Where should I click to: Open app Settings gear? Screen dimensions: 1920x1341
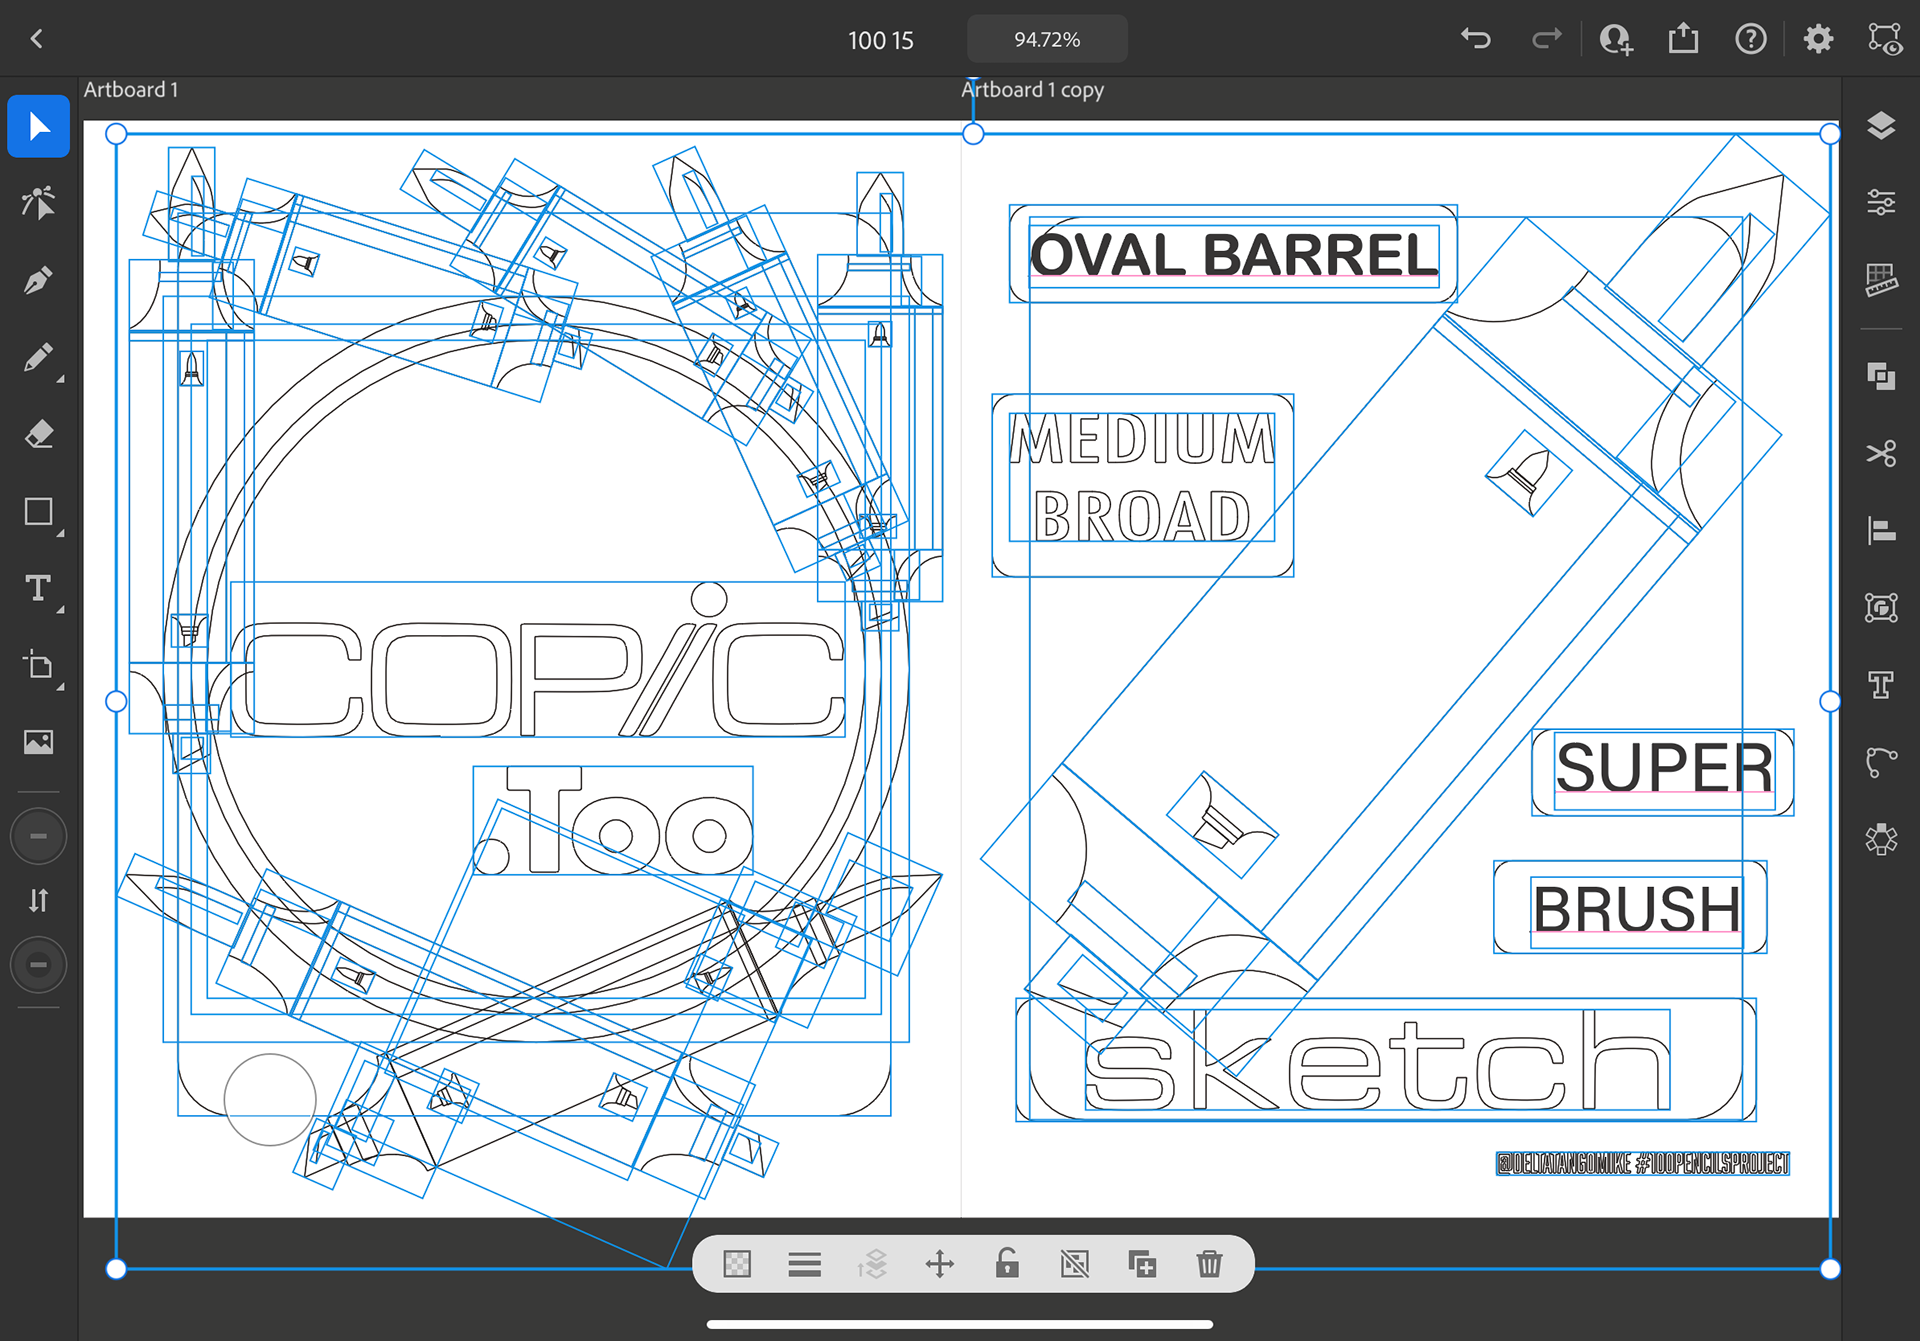(1818, 39)
